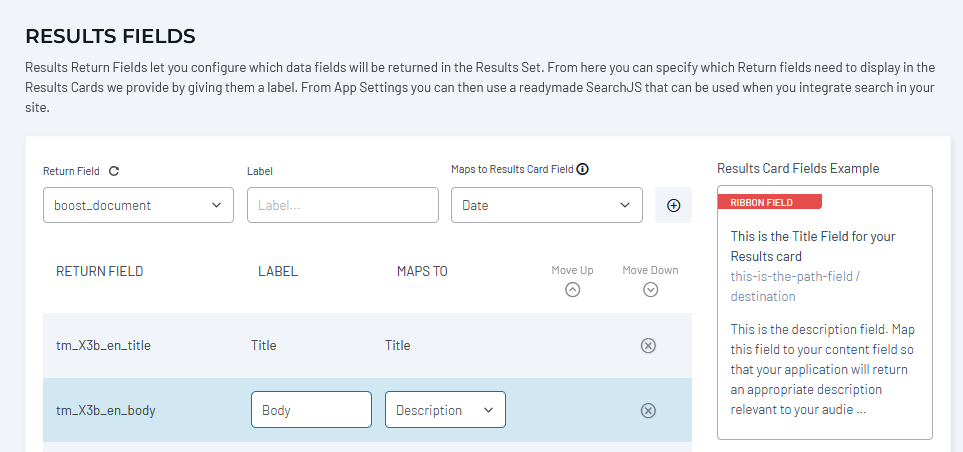
Task: Select the tm_X3b_en_body row
Action: click(x=367, y=410)
